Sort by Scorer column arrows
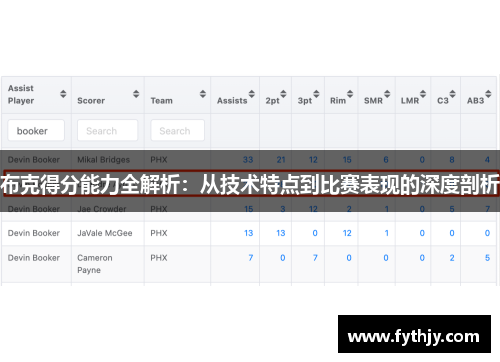The width and height of the screenshot is (500, 362). pos(136,94)
